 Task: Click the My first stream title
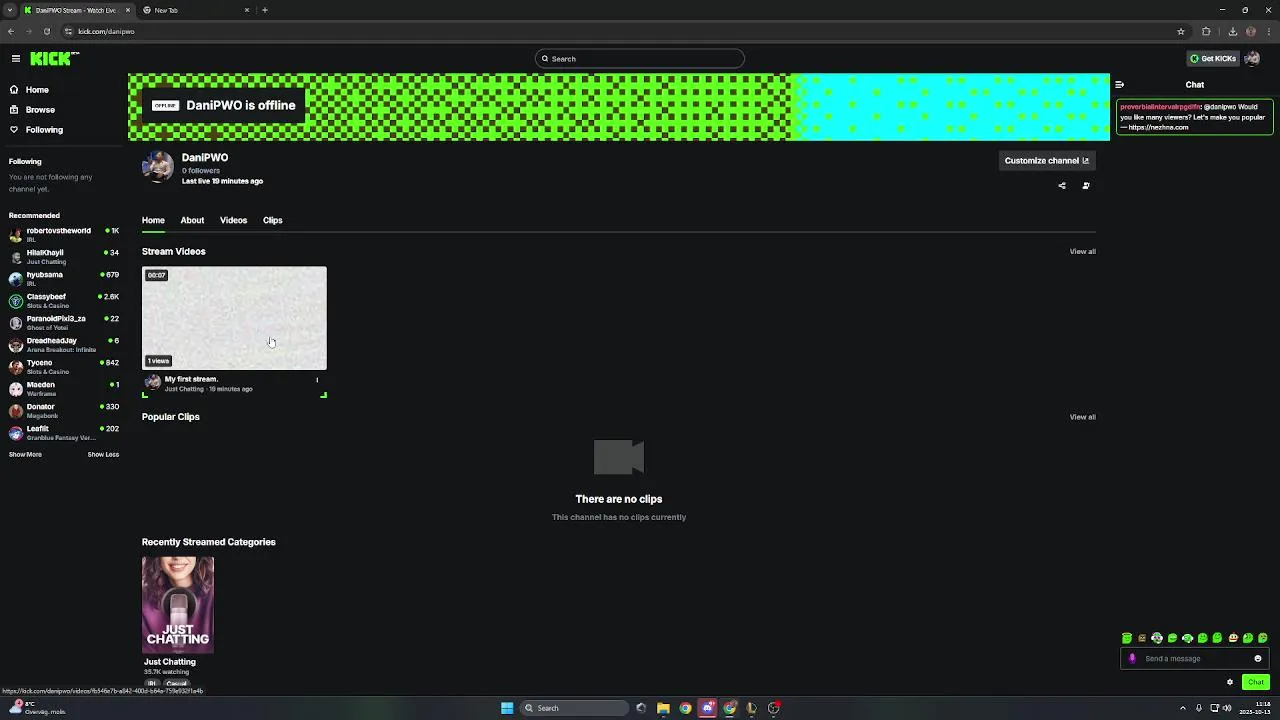point(191,380)
